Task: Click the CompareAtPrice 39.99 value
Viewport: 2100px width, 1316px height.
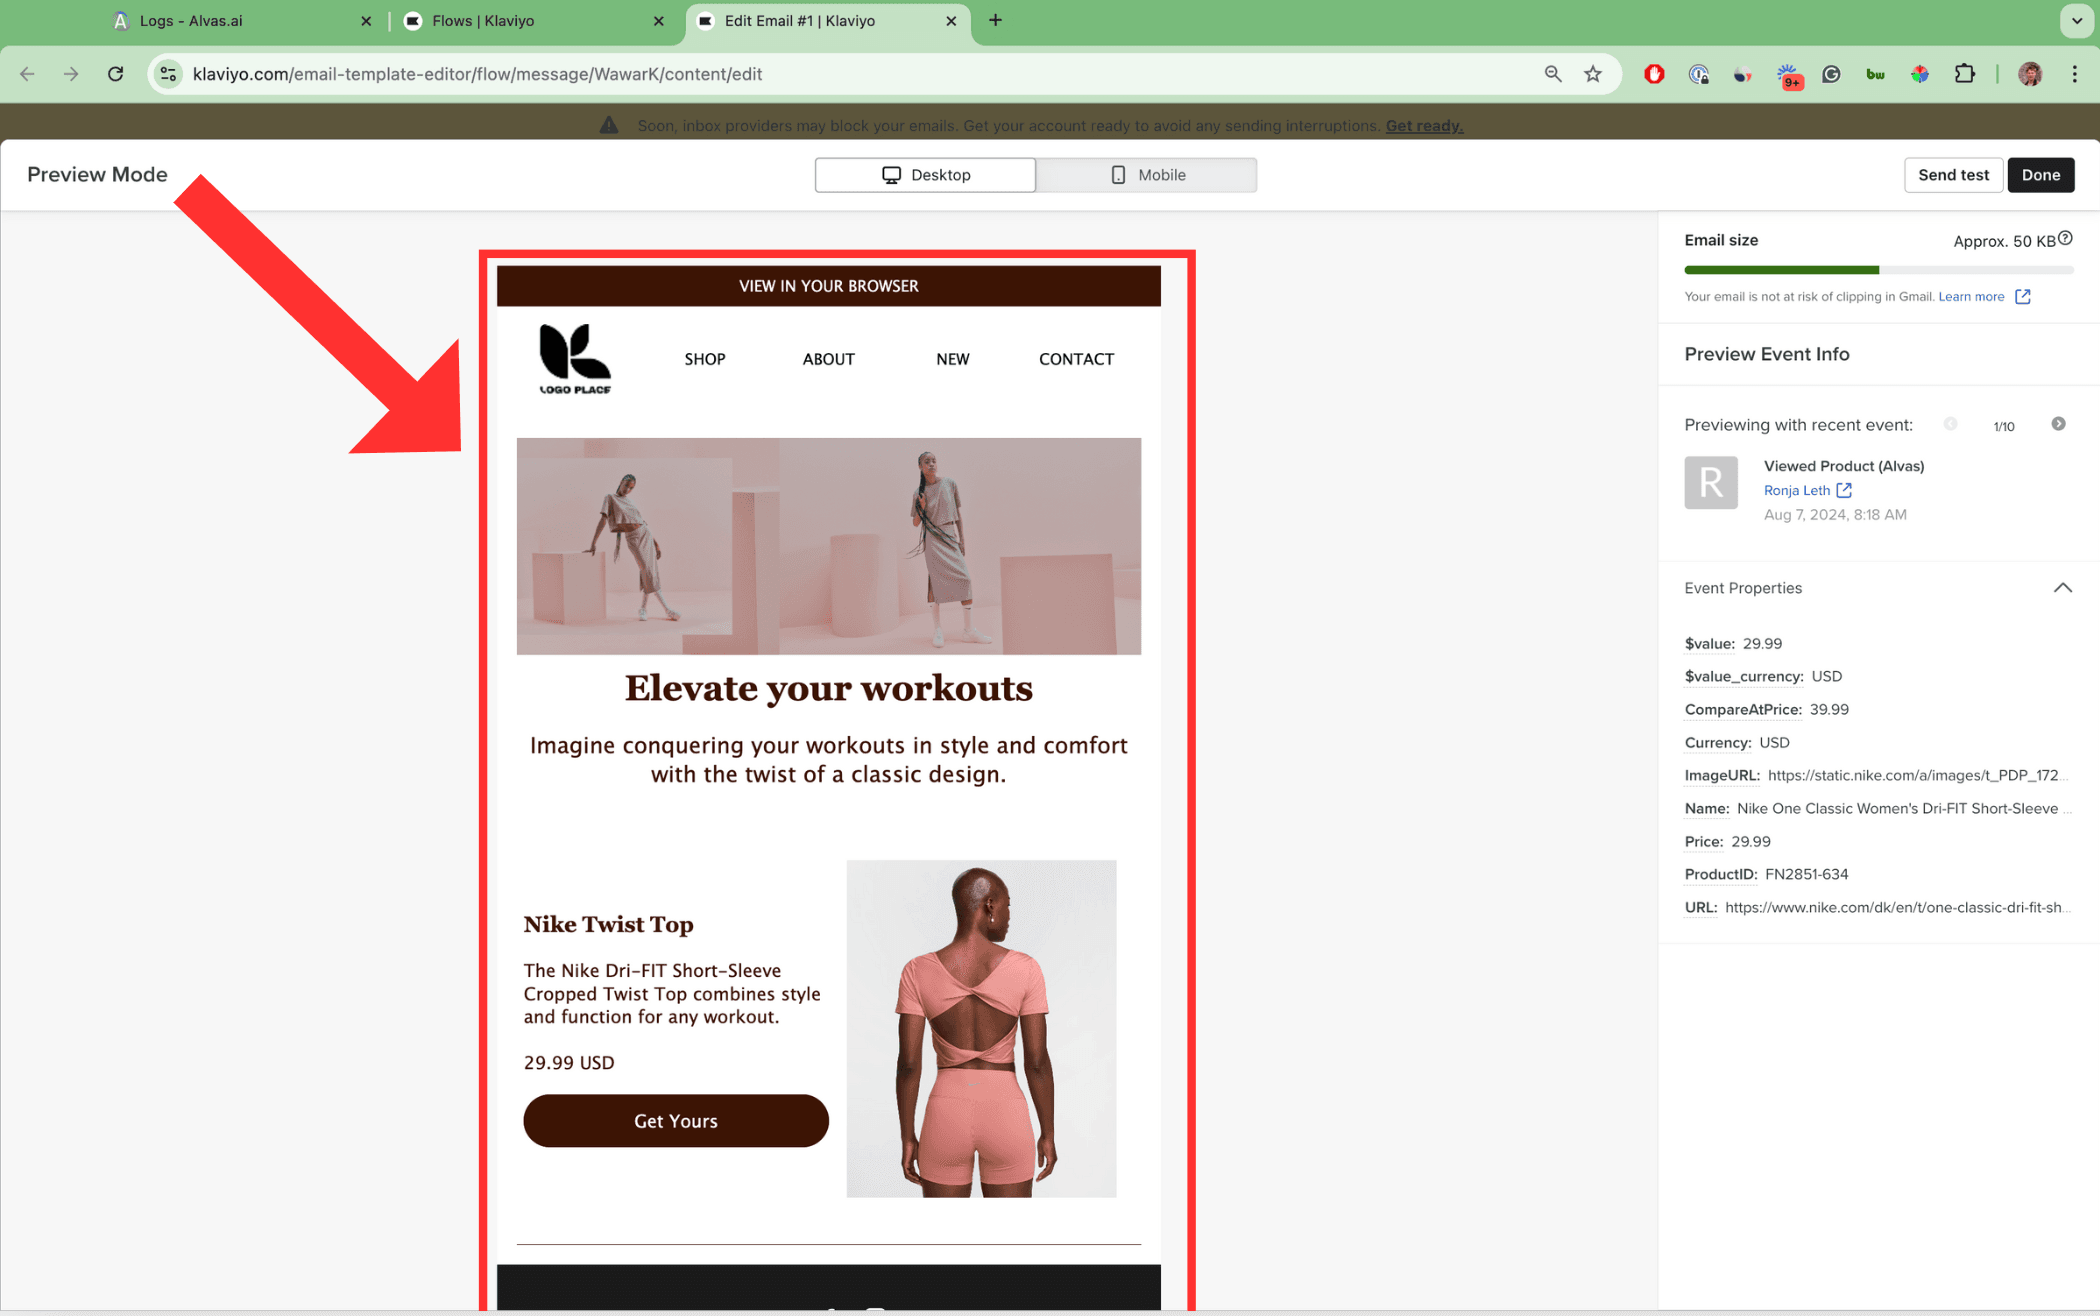Action: (x=1829, y=709)
